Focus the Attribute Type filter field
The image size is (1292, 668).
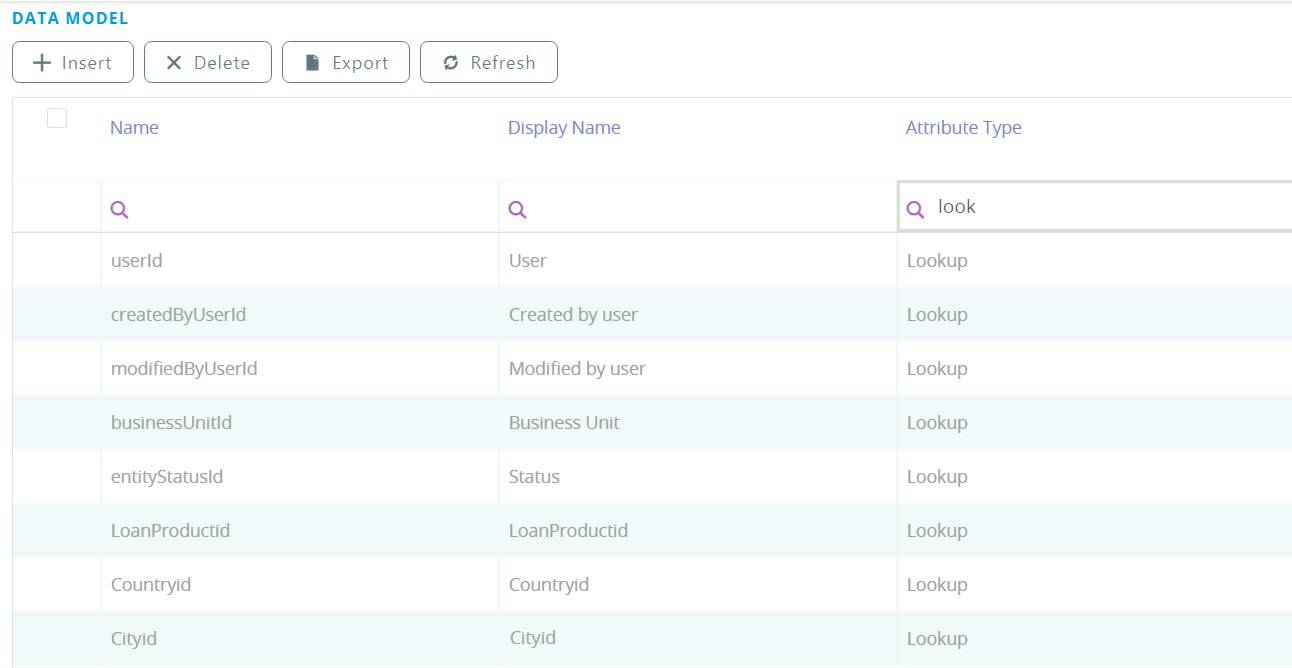coord(1100,207)
